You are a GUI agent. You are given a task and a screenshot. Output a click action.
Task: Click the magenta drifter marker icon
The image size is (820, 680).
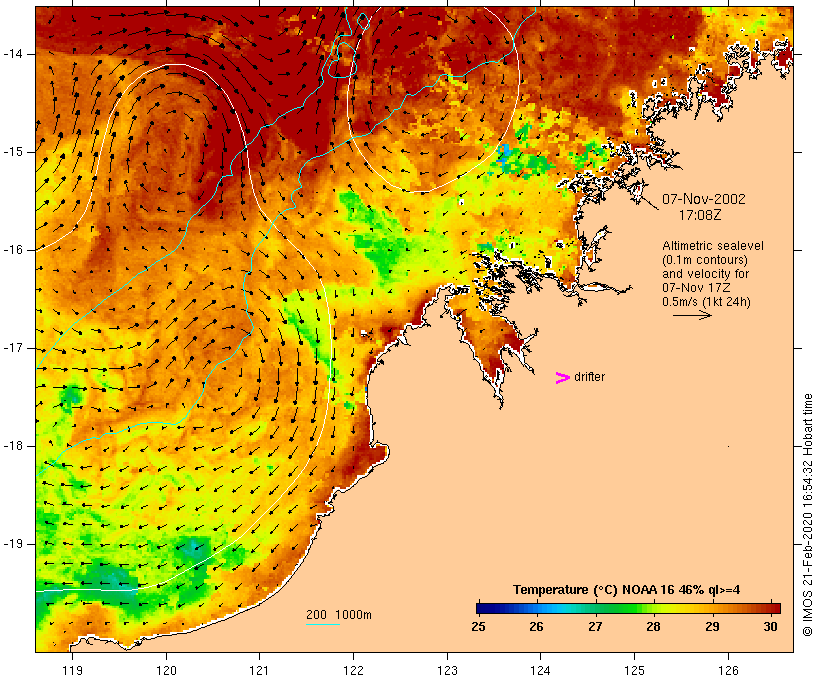click(562, 378)
